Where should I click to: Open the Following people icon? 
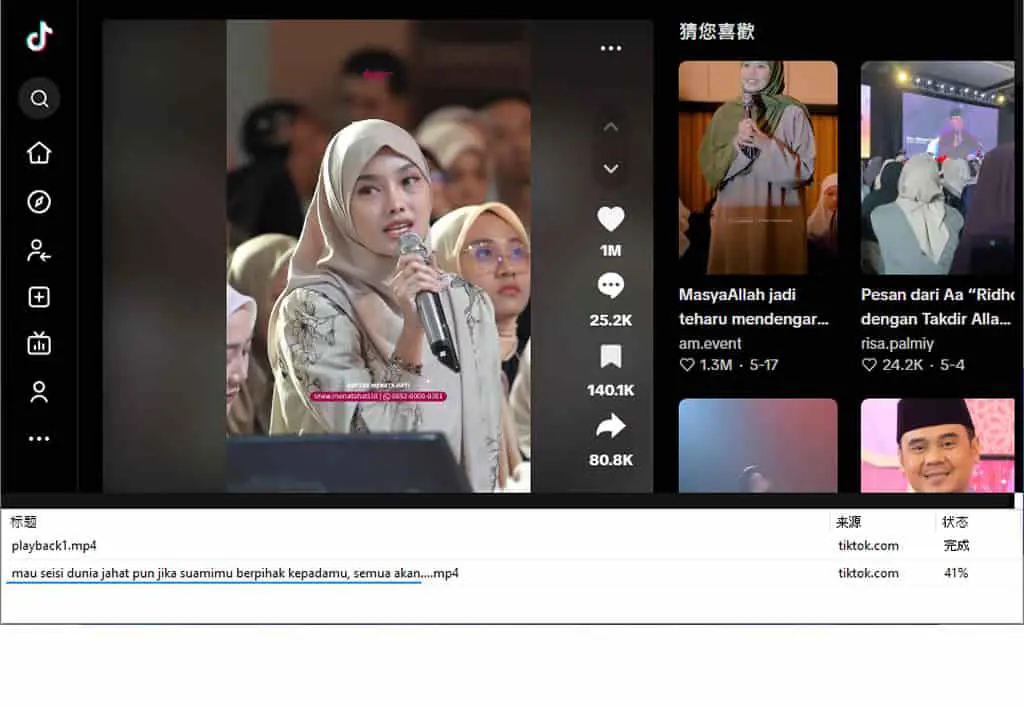click(39, 250)
